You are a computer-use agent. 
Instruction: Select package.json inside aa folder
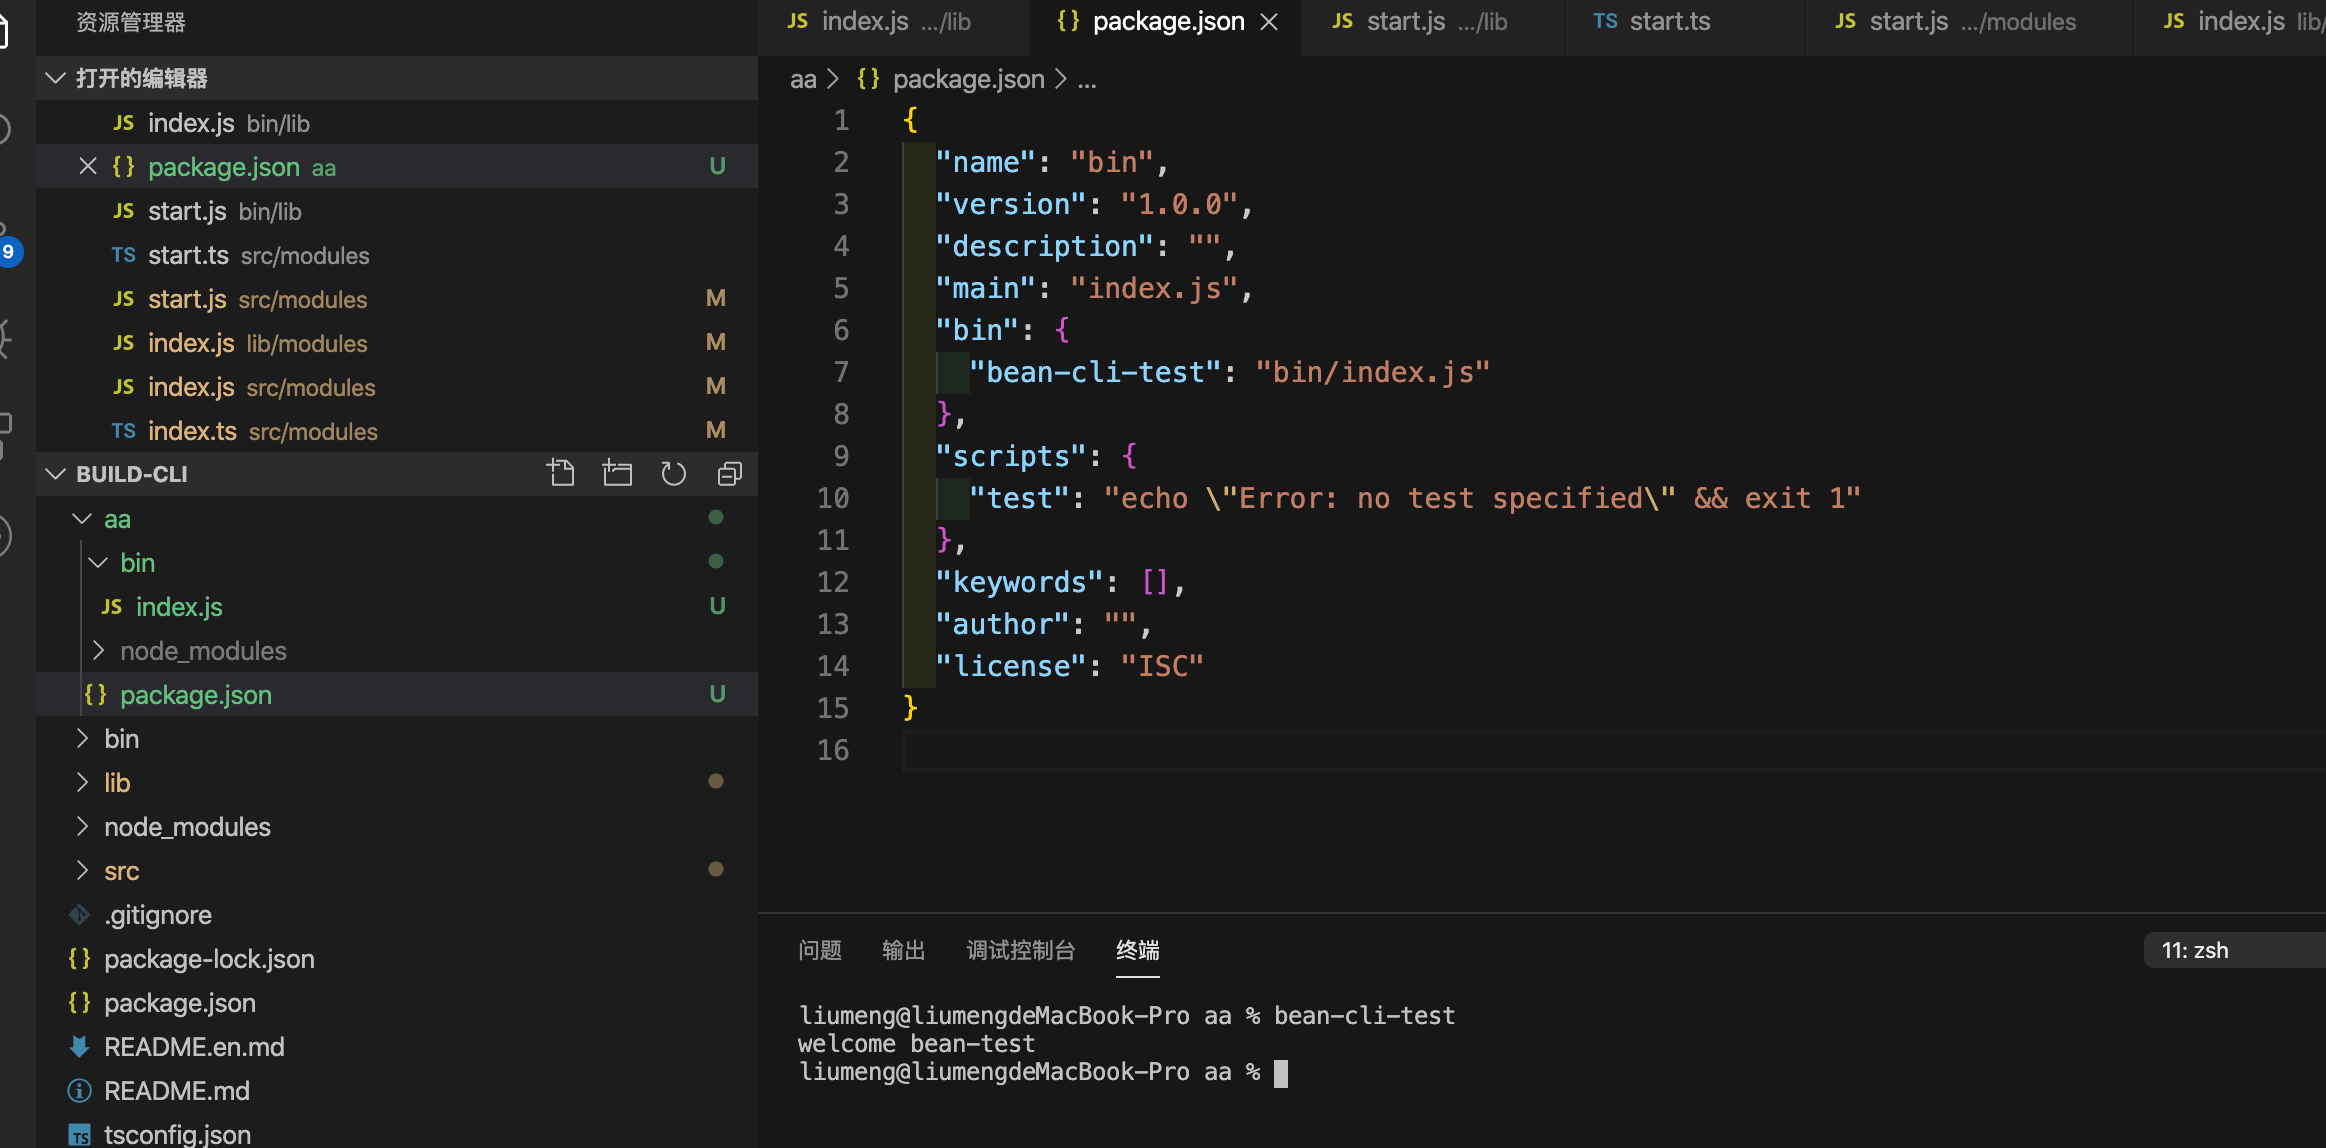[397, 694]
